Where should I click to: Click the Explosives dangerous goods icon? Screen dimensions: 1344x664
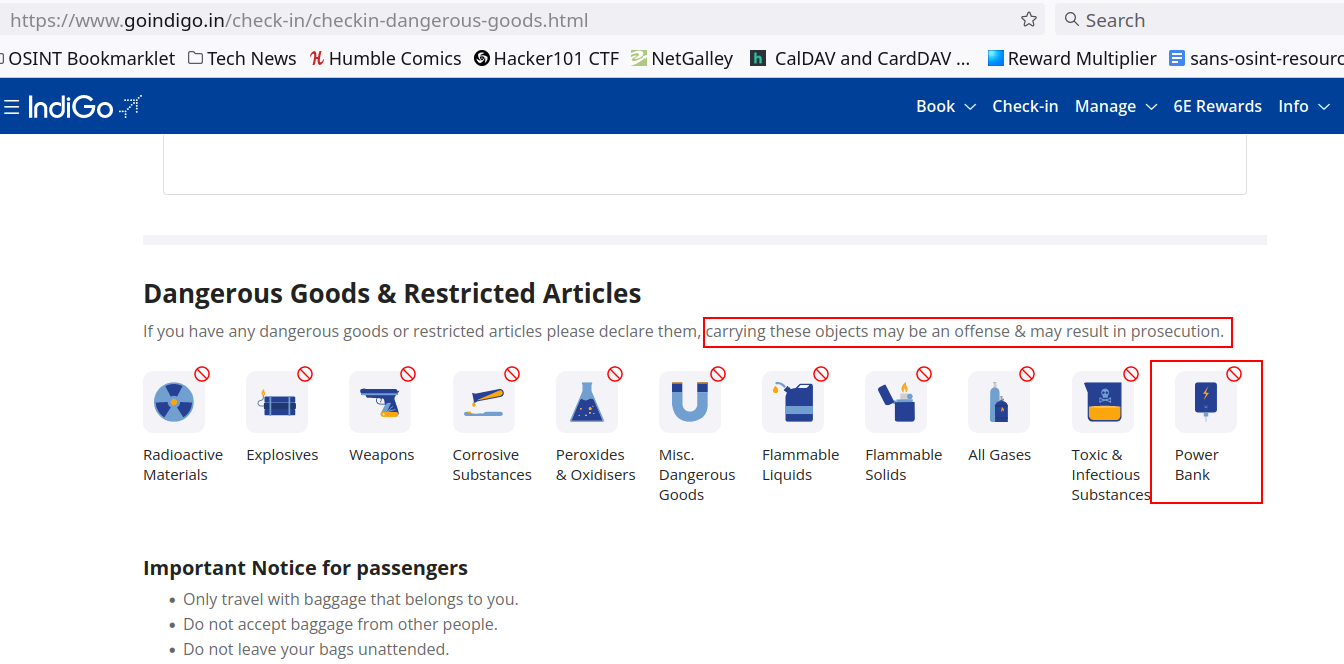click(278, 400)
